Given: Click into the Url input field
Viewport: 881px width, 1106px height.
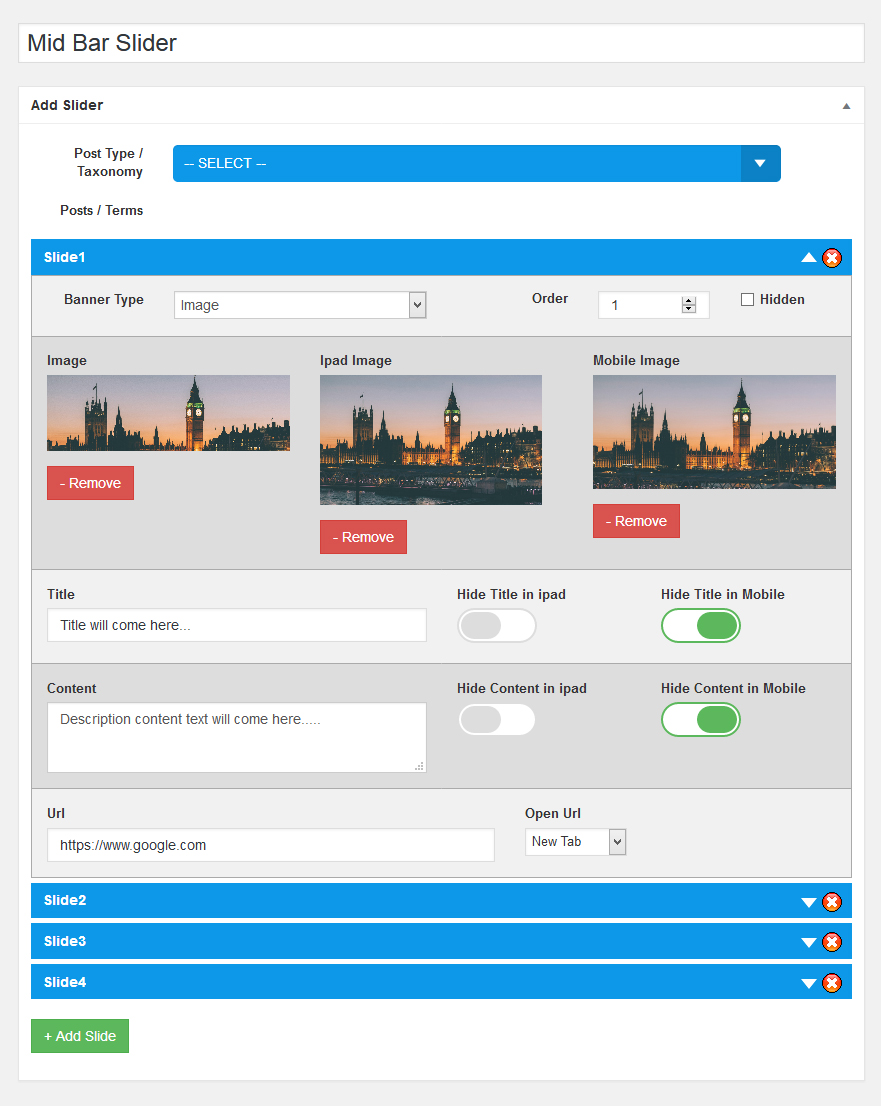Looking at the screenshot, I should click(270, 845).
